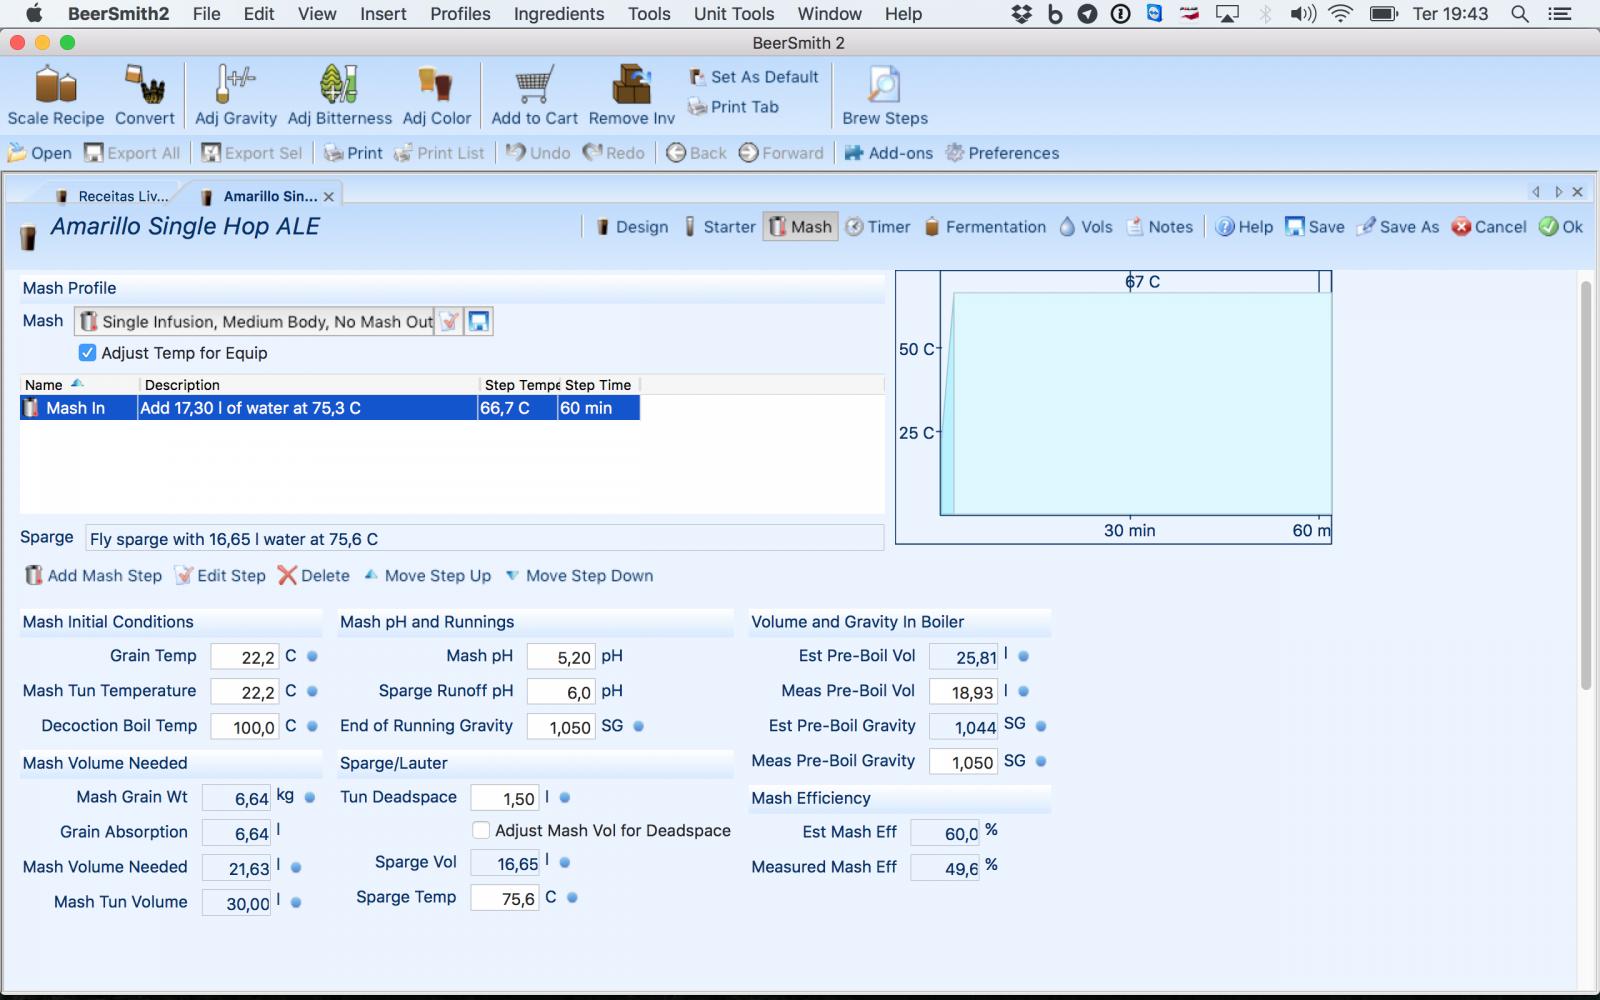Click Remove Inv boxes icon
1600x1000 pixels.
(x=631, y=96)
